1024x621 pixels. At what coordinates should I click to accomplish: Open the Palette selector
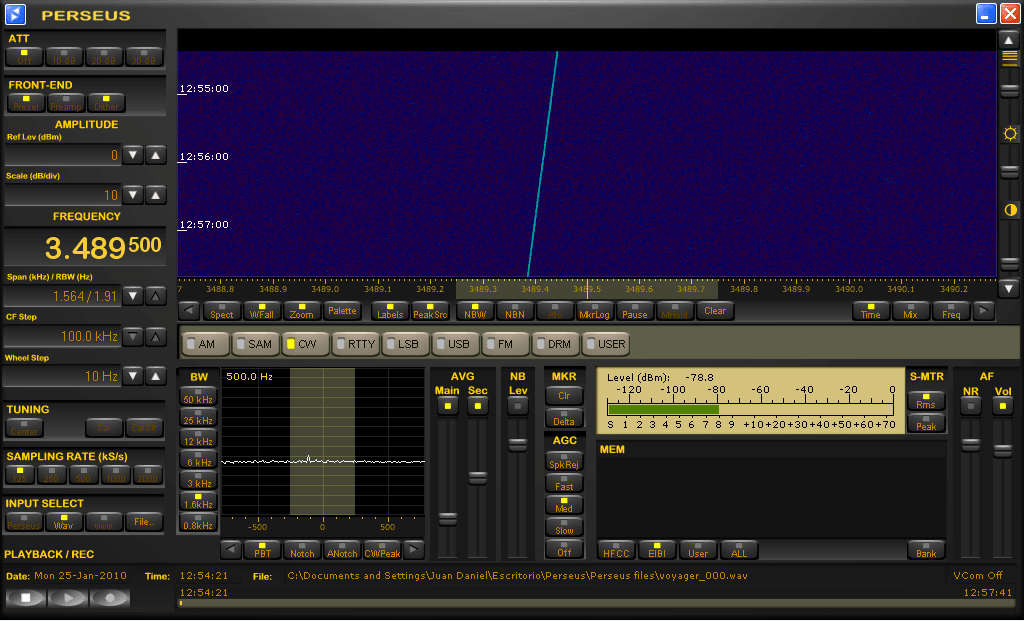[x=342, y=311]
